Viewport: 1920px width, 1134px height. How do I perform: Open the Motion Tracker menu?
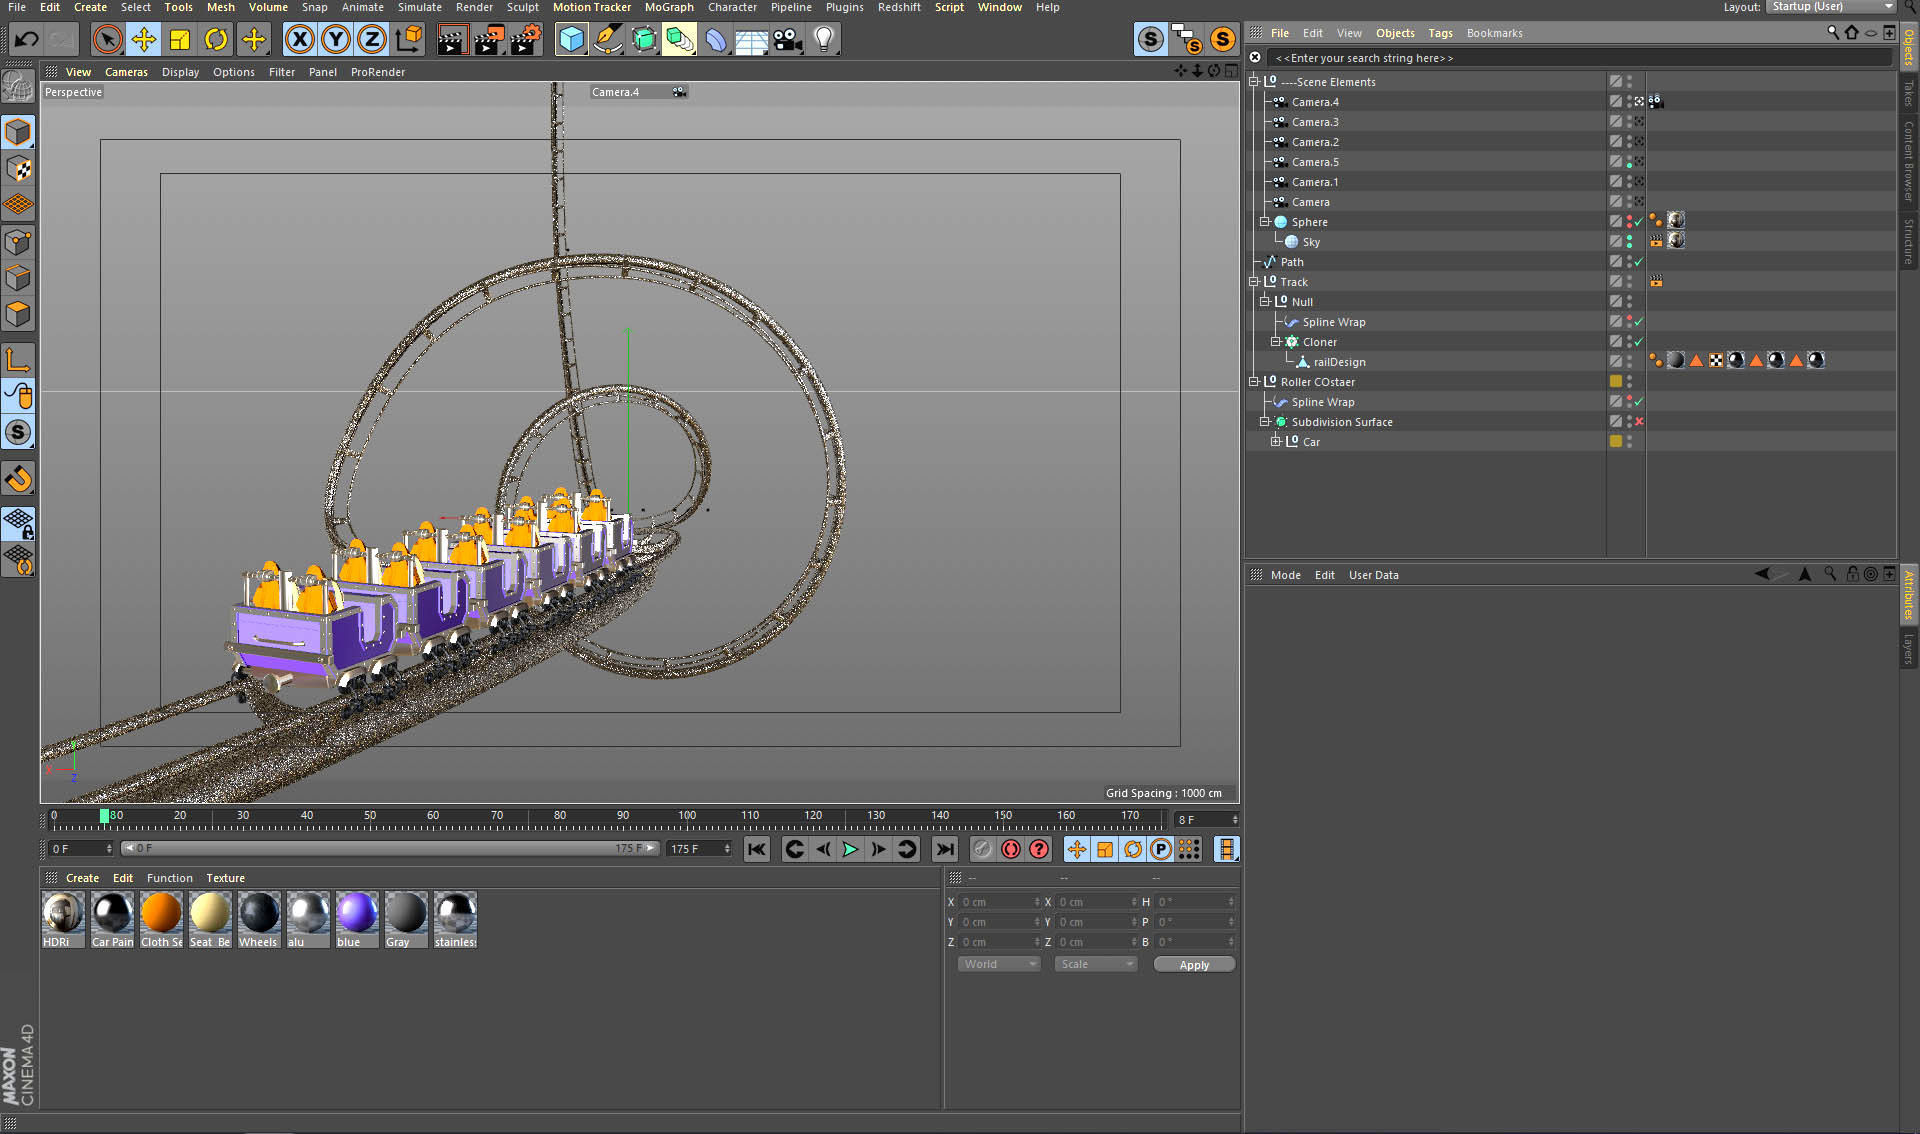click(591, 7)
